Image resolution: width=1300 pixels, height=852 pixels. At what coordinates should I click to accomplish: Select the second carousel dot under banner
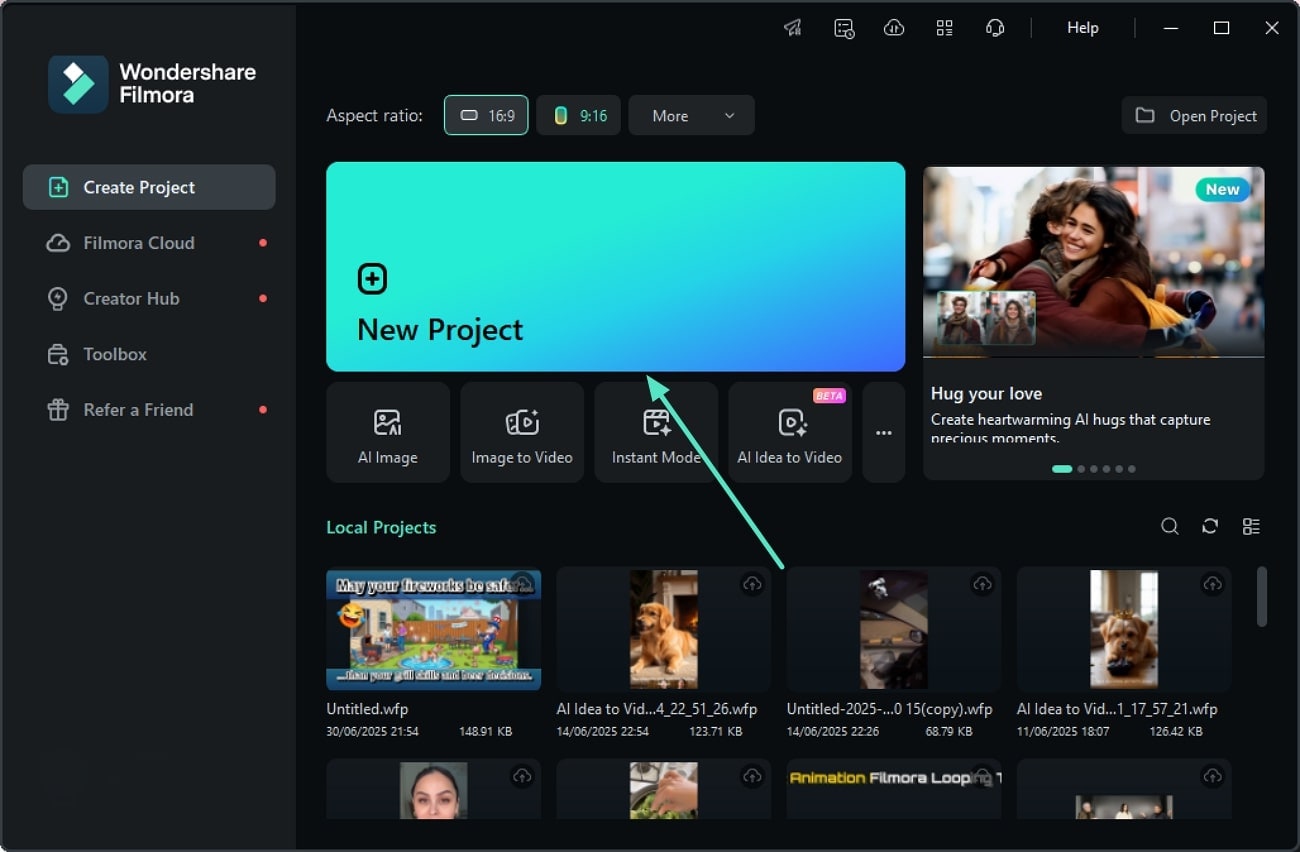[x=1081, y=468]
